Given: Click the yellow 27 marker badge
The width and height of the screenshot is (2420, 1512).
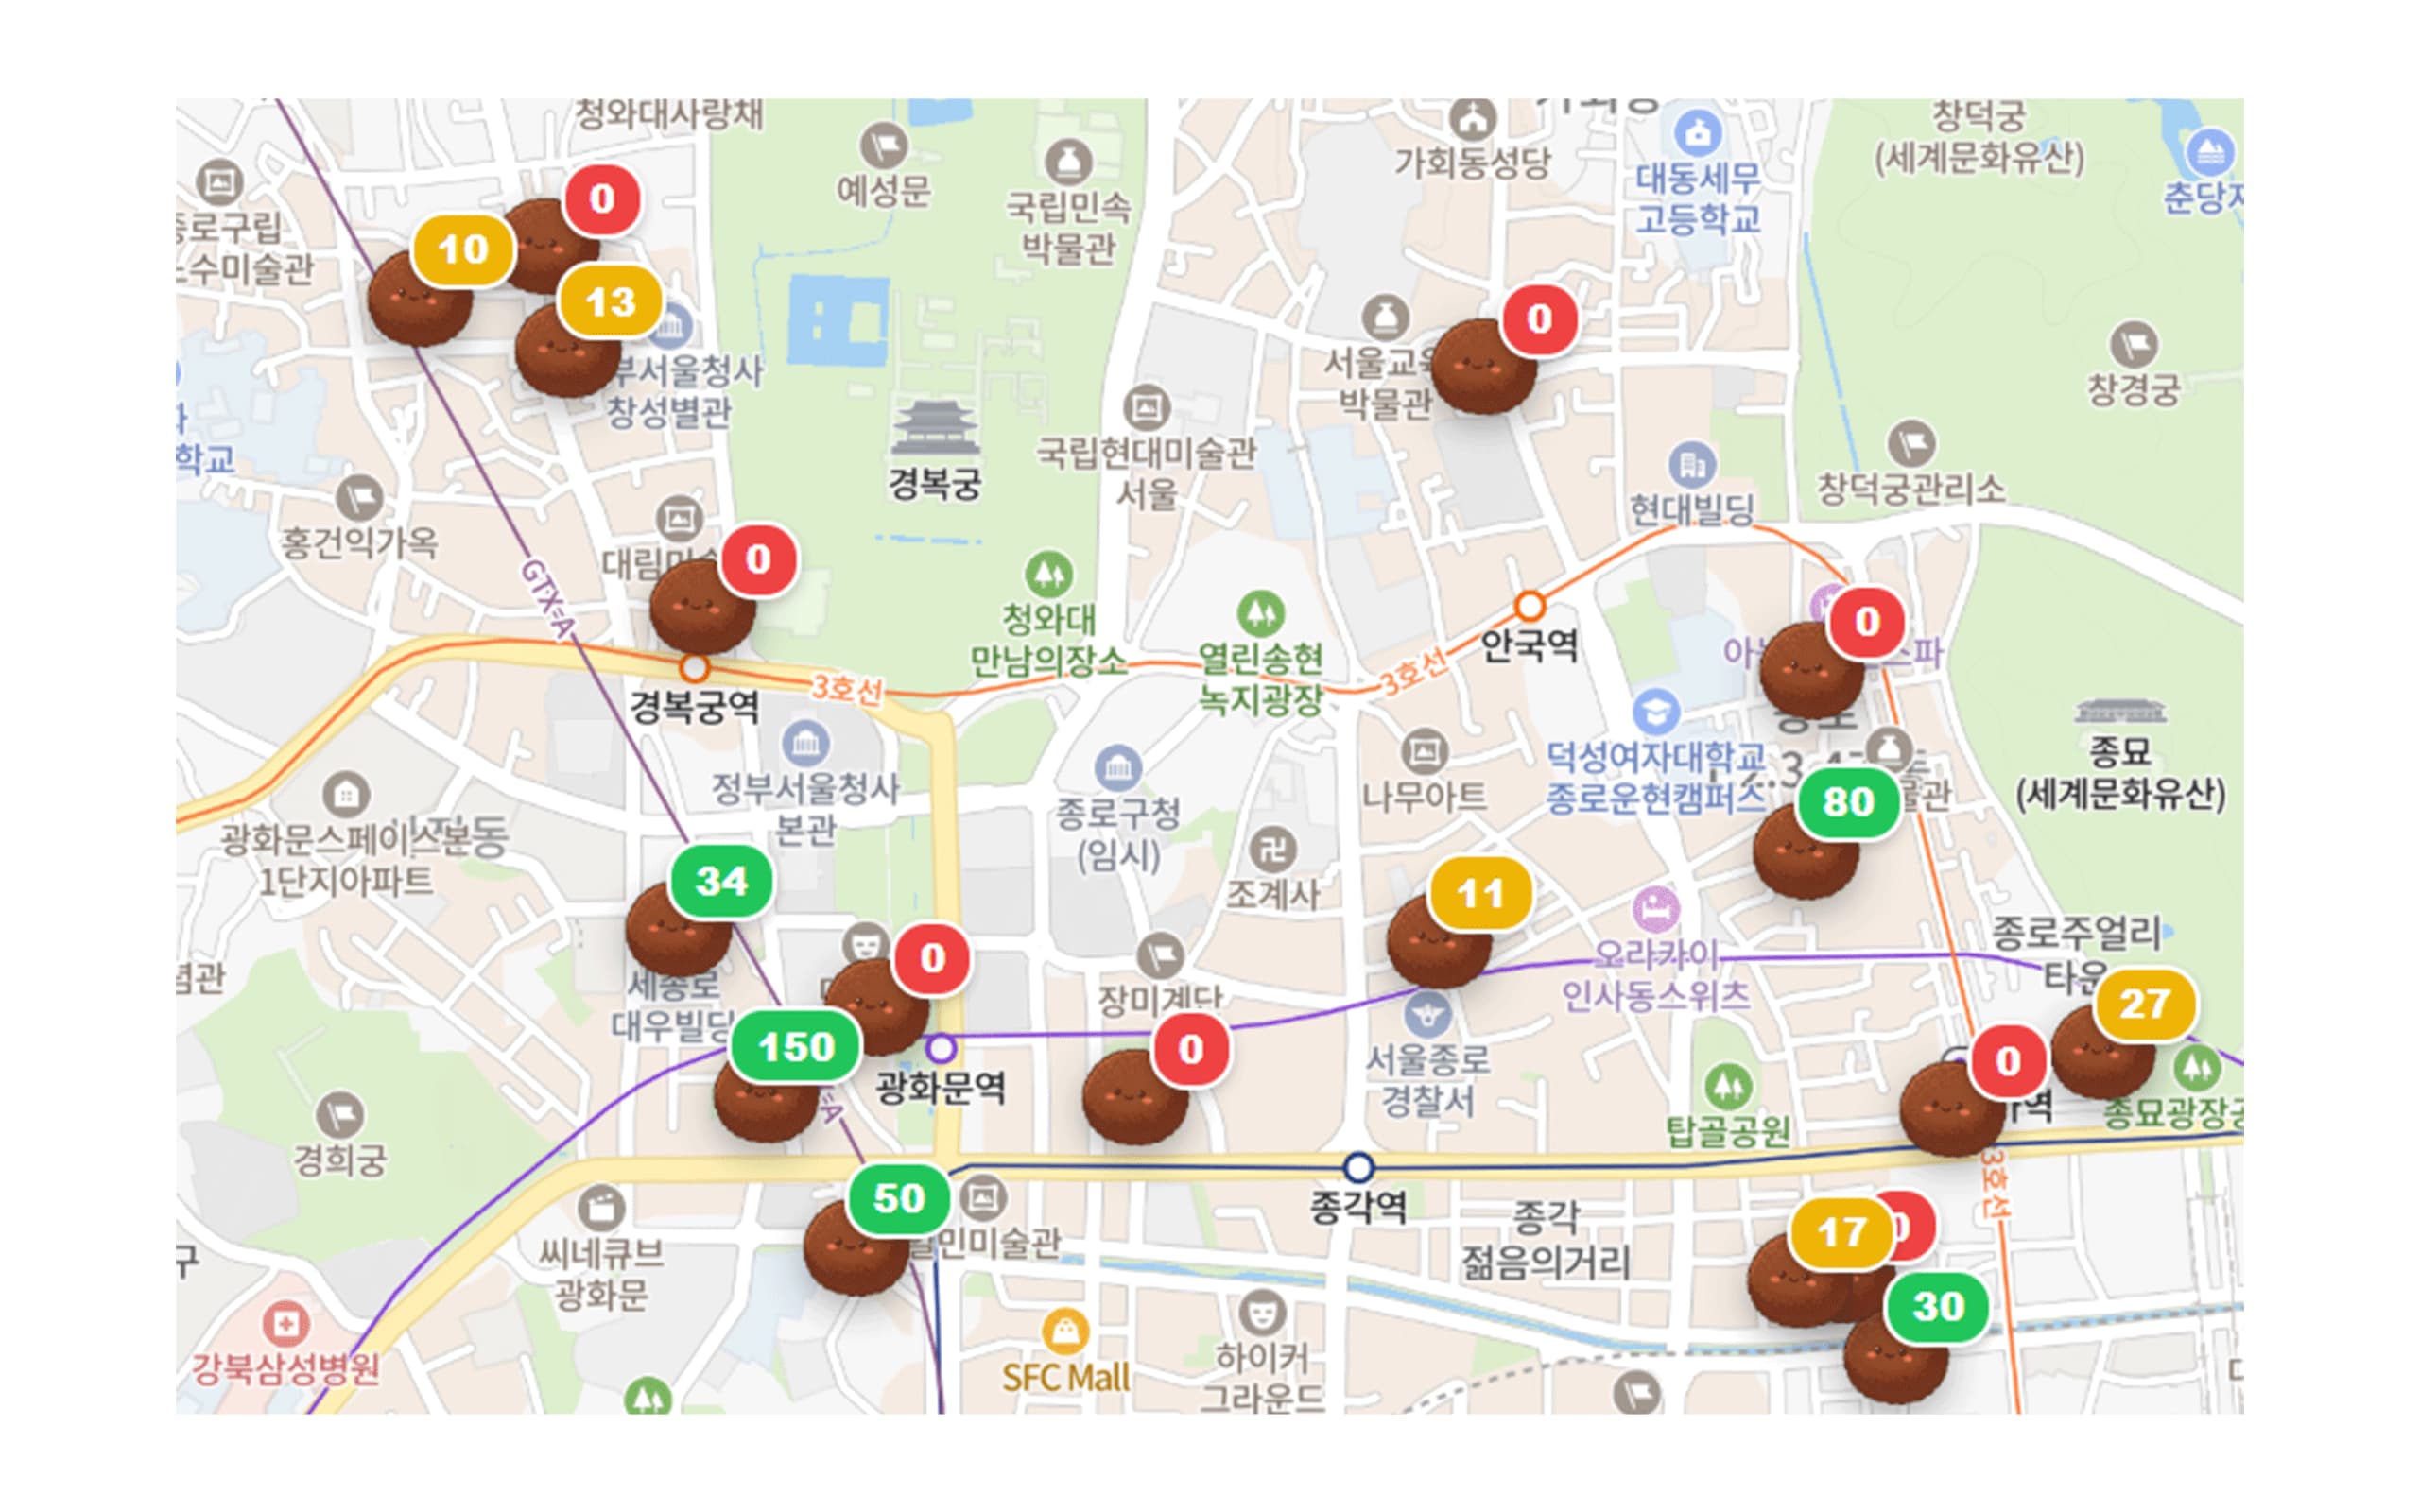Looking at the screenshot, I should click(2144, 1003).
